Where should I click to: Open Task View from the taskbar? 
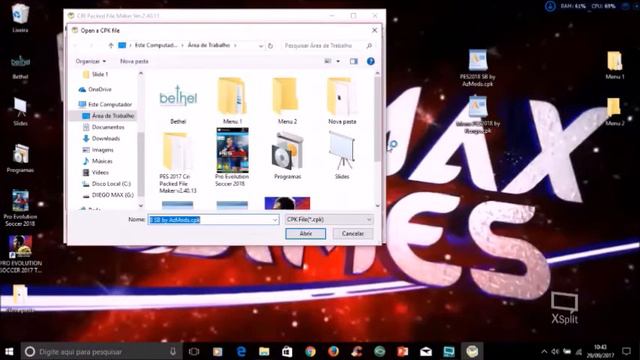coord(194,351)
